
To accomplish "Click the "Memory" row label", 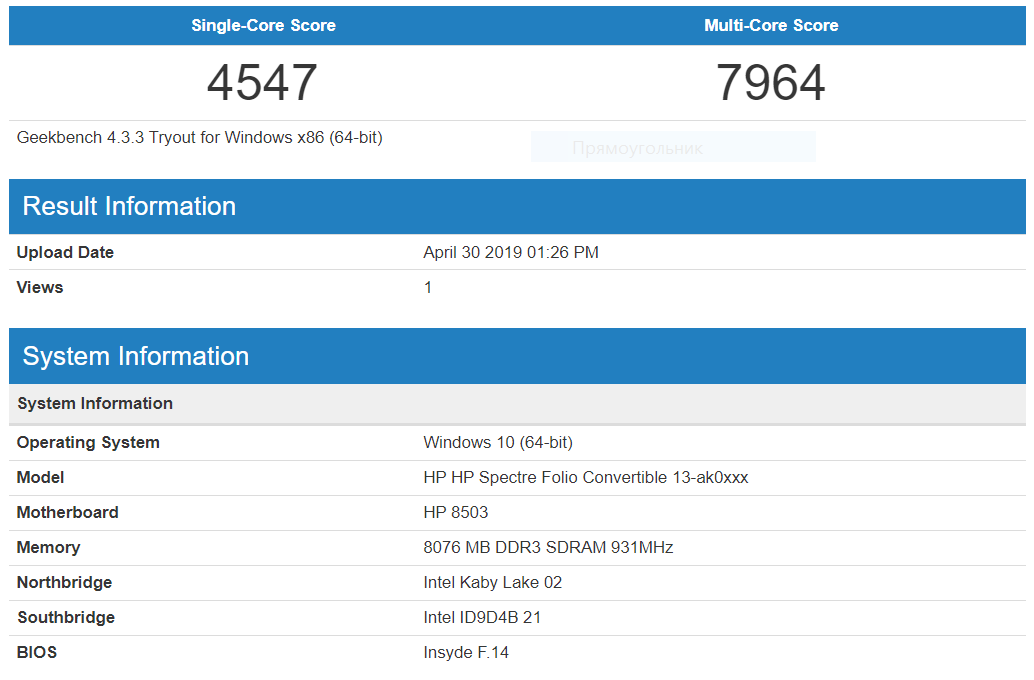I will click(48, 547).
